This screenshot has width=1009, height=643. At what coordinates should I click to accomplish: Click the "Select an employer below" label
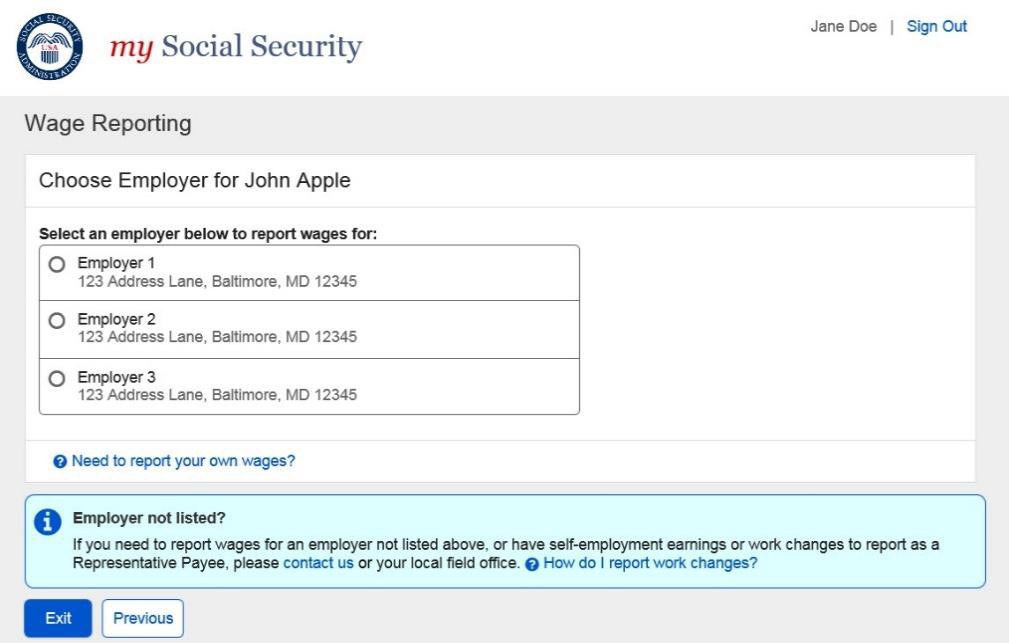coord(207,234)
